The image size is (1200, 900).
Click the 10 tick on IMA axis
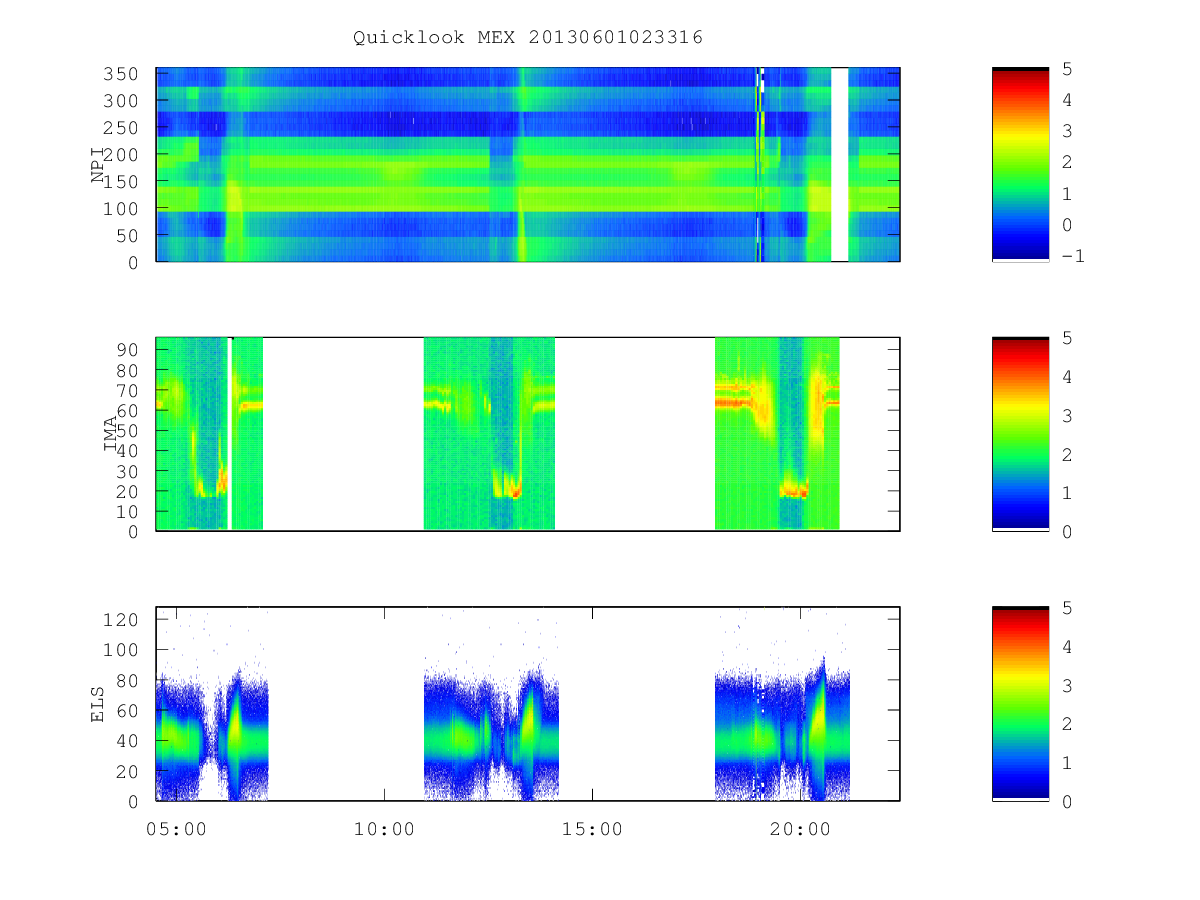tap(129, 511)
